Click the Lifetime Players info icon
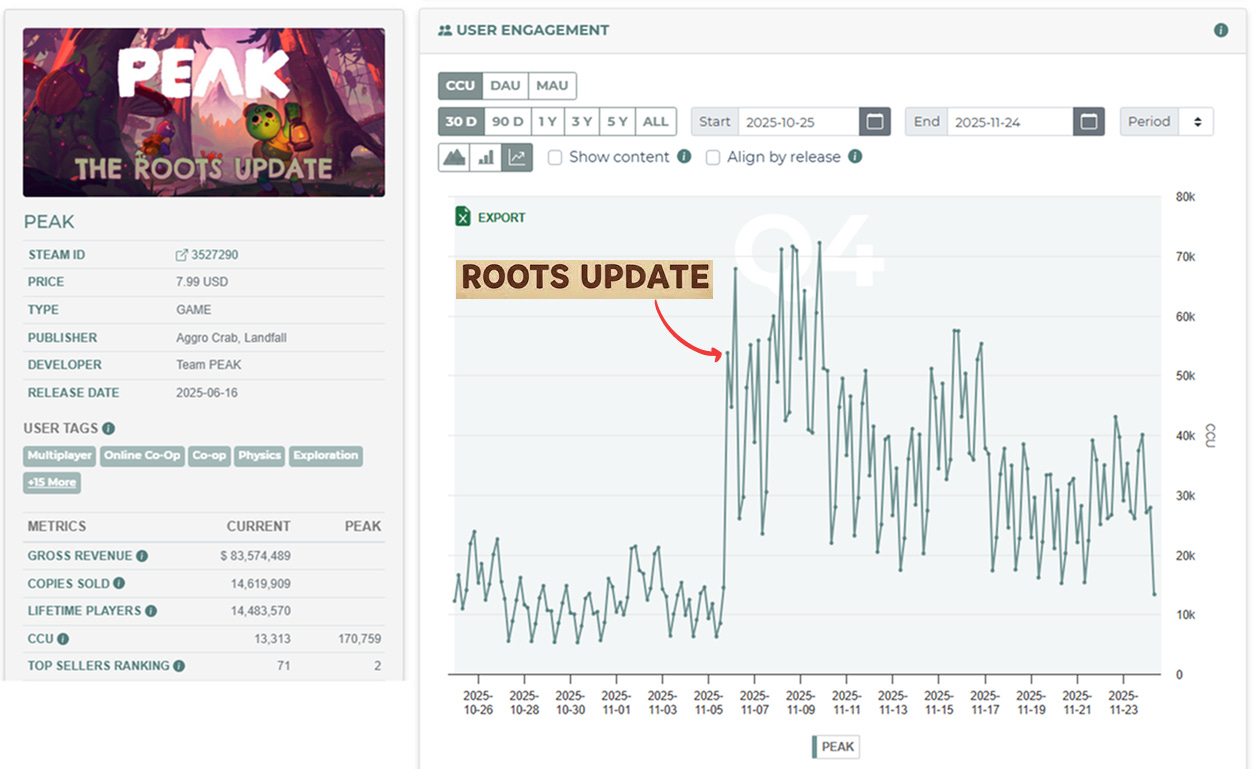 click(x=150, y=611)
